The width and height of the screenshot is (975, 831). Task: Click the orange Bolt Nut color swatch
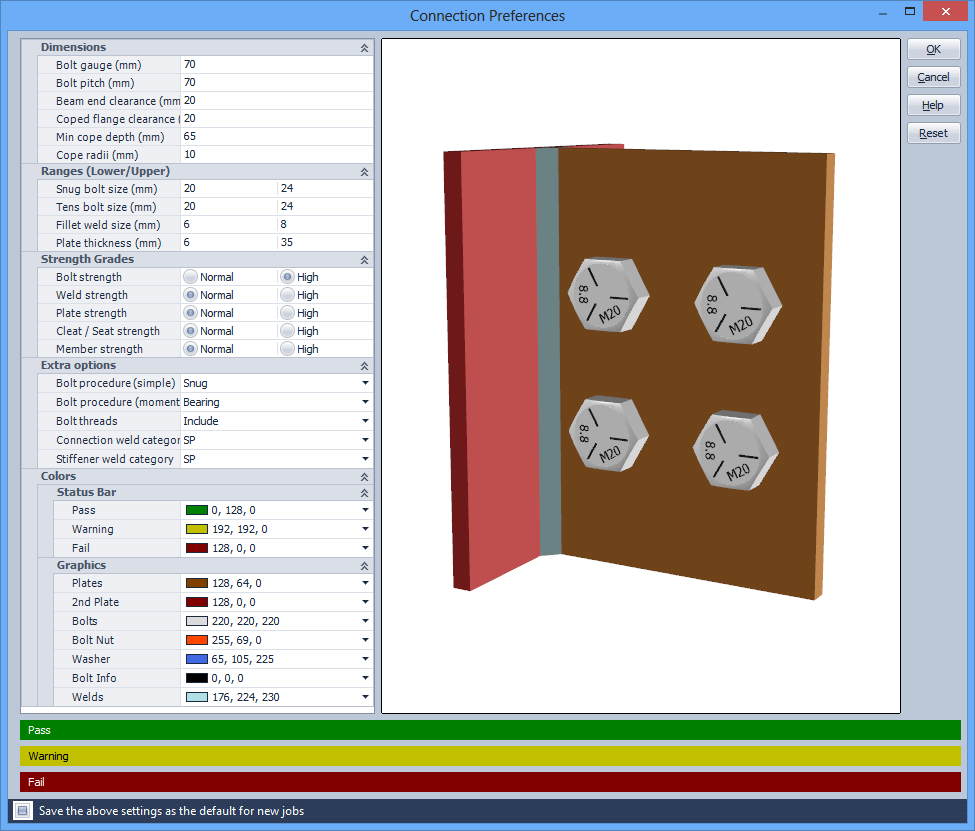tap(196, 640)
